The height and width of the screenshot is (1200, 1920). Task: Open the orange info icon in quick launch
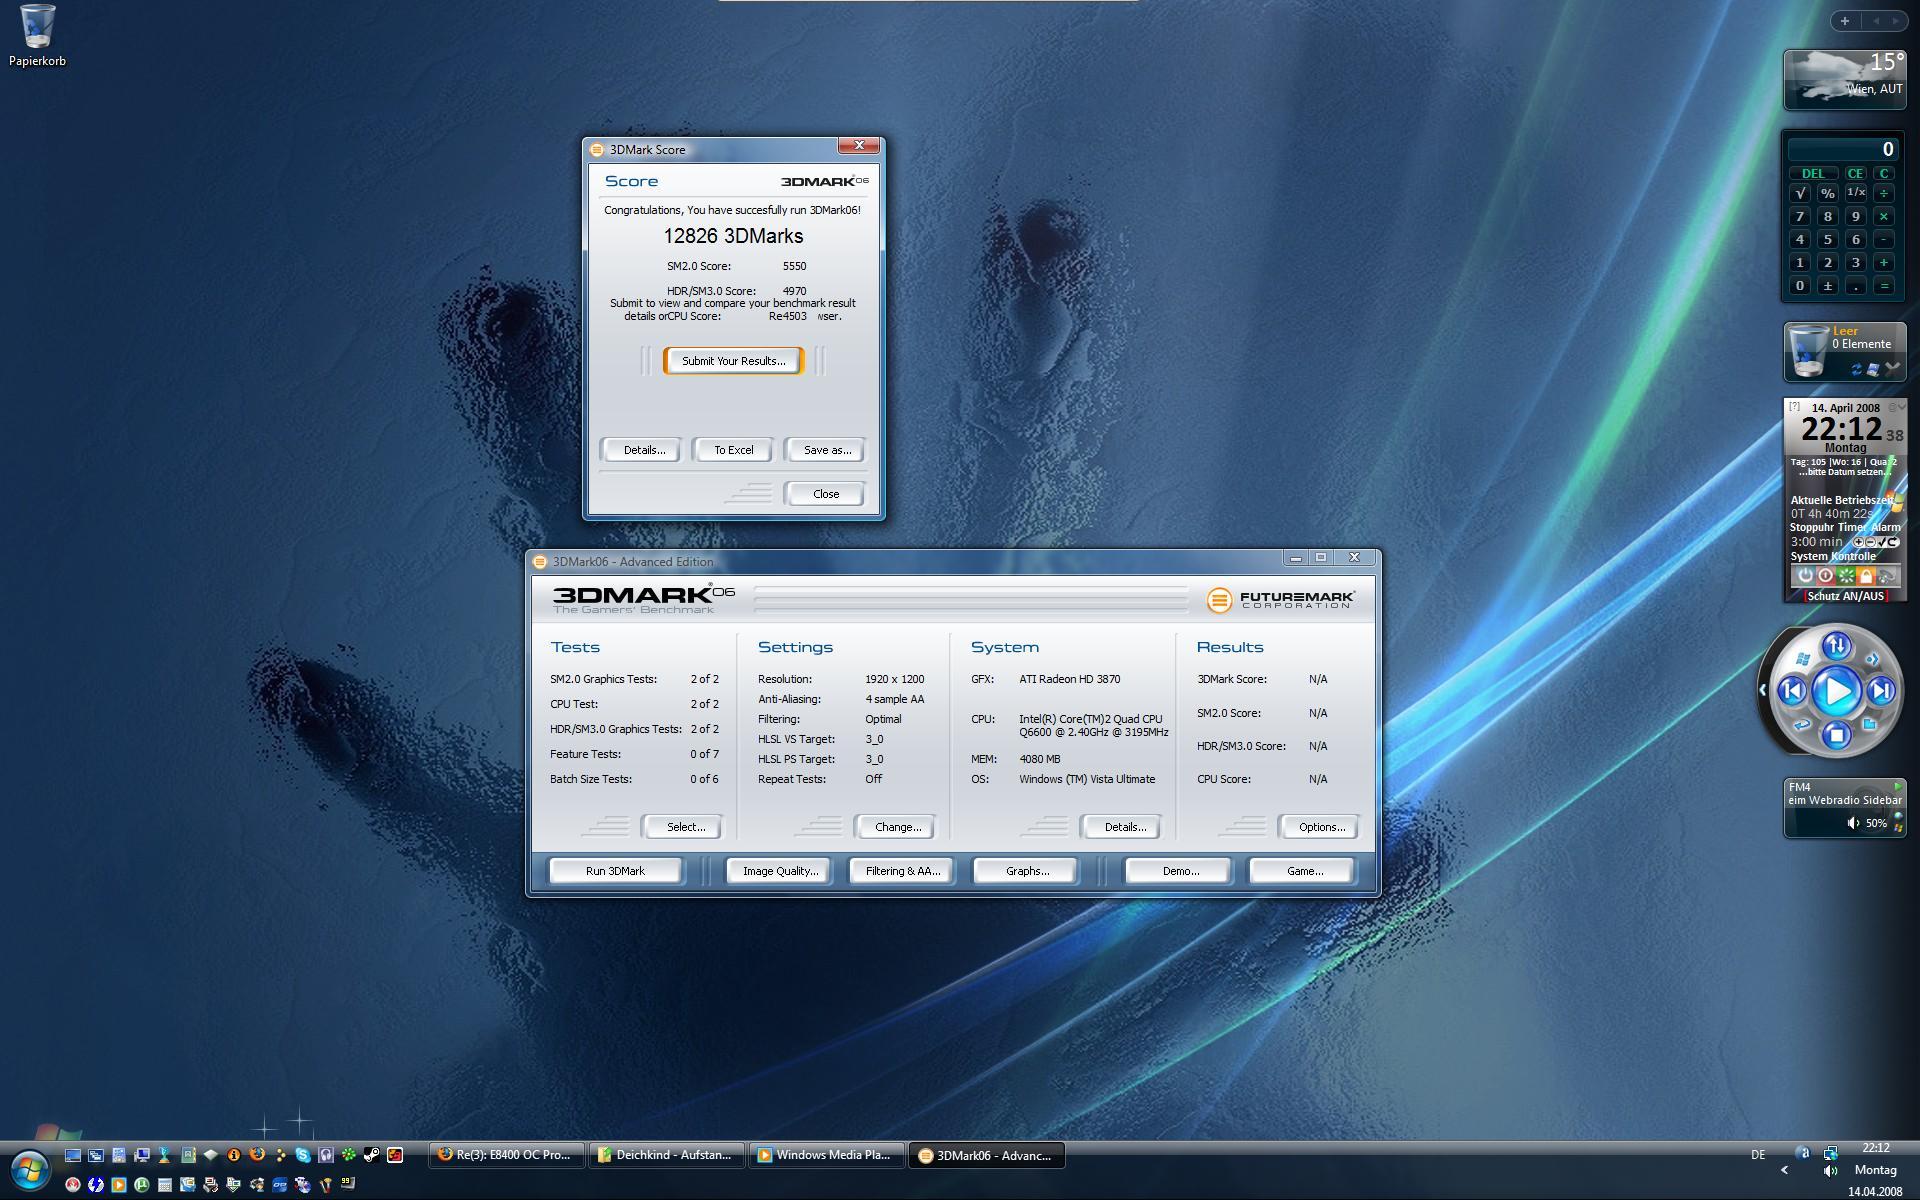point(234,1155)
